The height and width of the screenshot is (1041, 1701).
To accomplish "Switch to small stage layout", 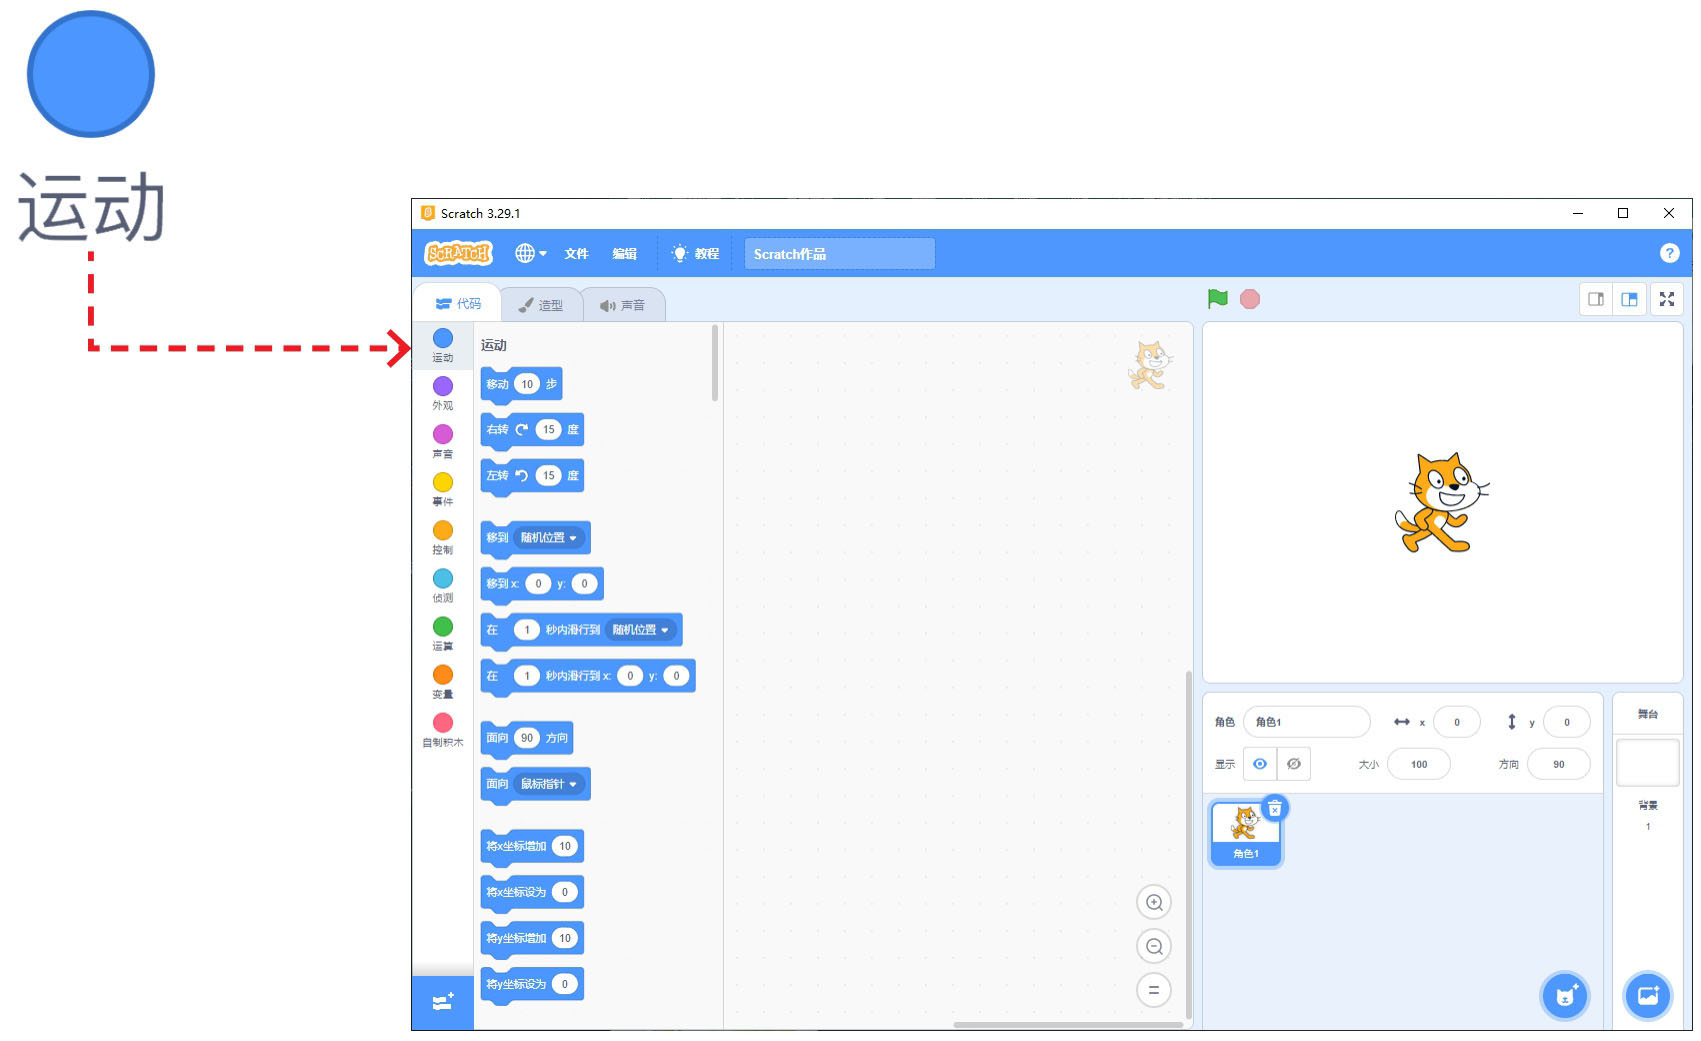I will point(1596,299).
